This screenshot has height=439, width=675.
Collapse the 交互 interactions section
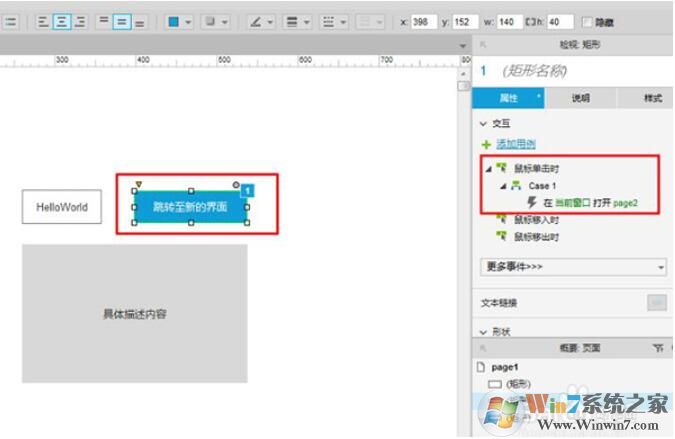tap(483, 124)
